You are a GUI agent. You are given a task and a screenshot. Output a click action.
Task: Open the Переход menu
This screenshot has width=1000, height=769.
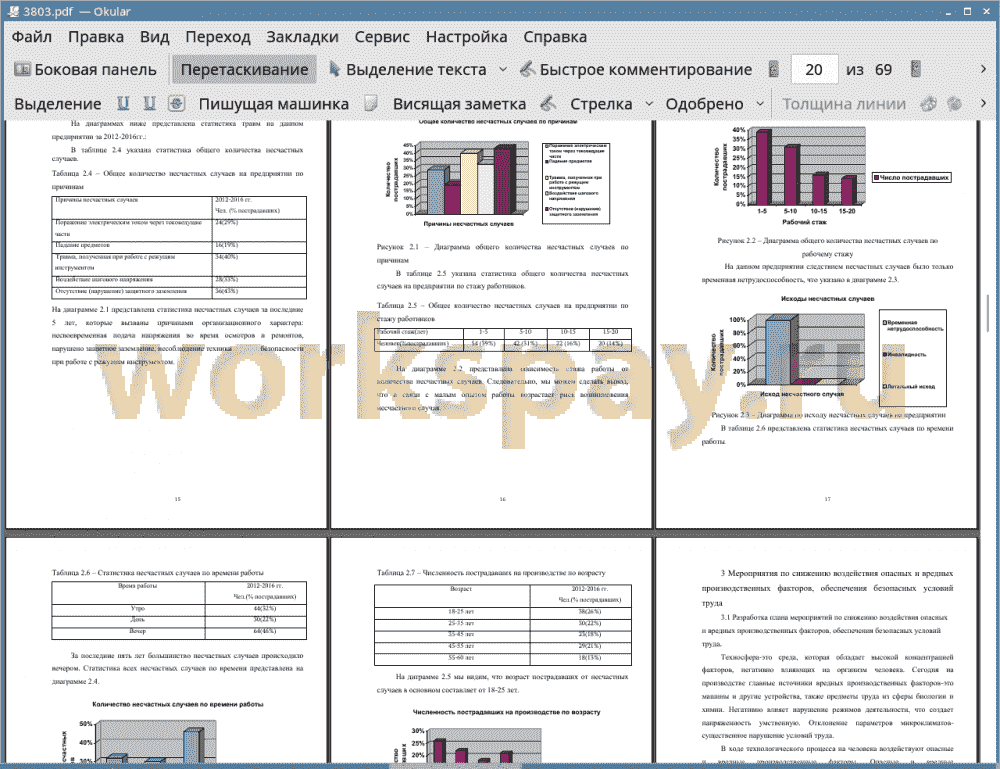coord(217,37)
